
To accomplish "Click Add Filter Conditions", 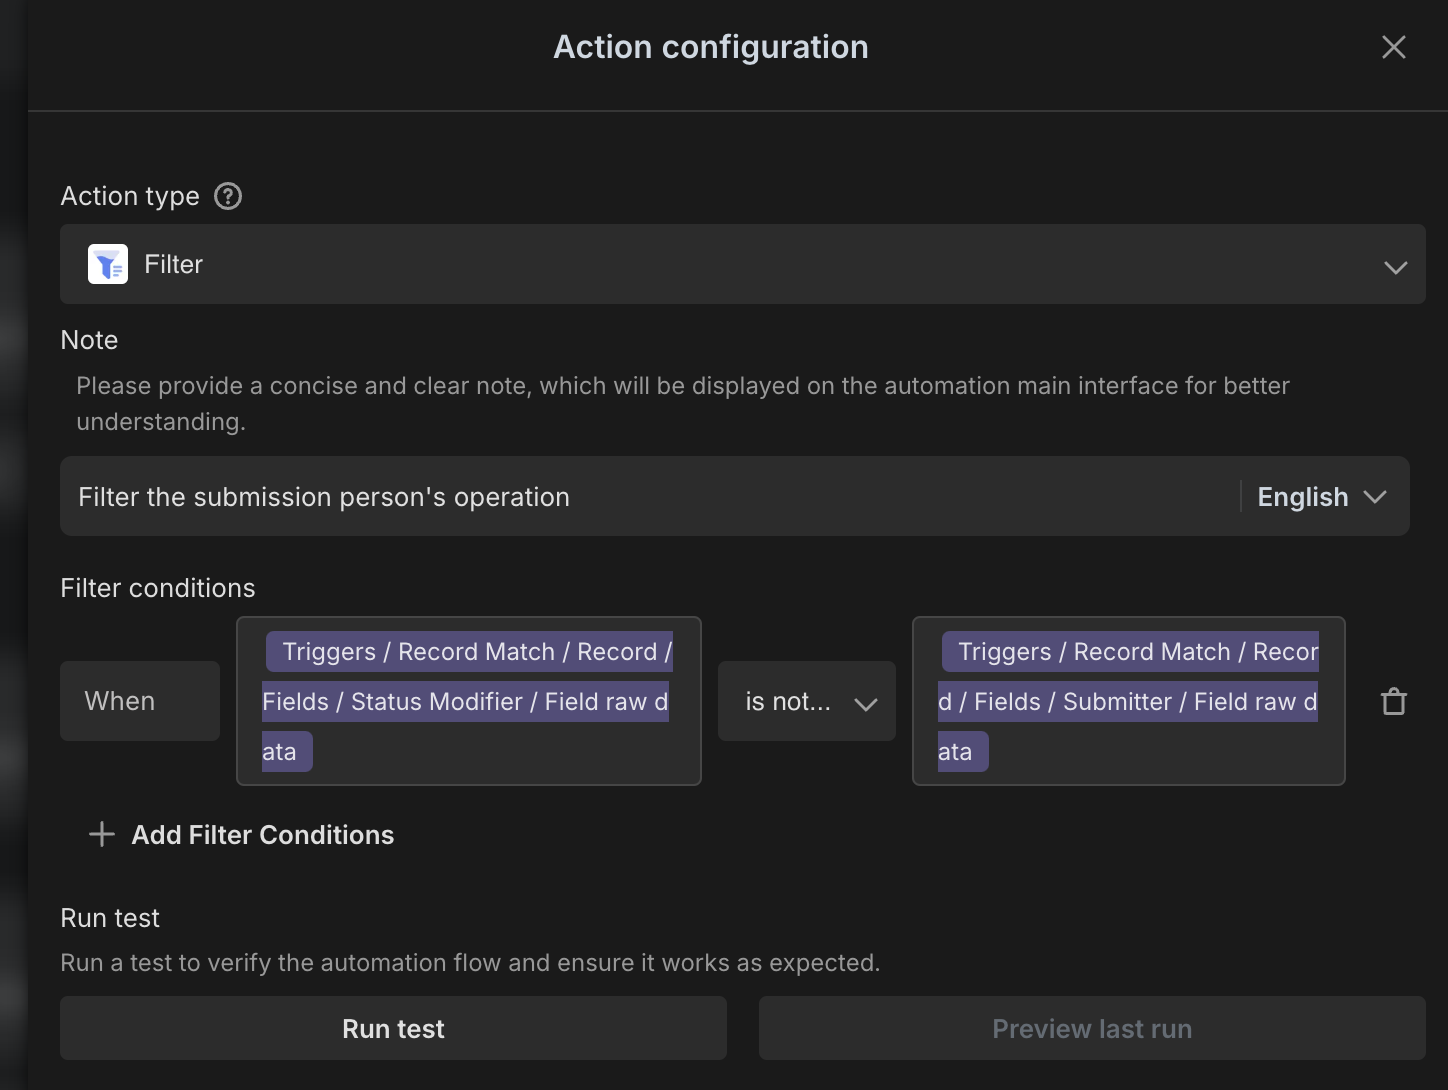I will (263, 835).
